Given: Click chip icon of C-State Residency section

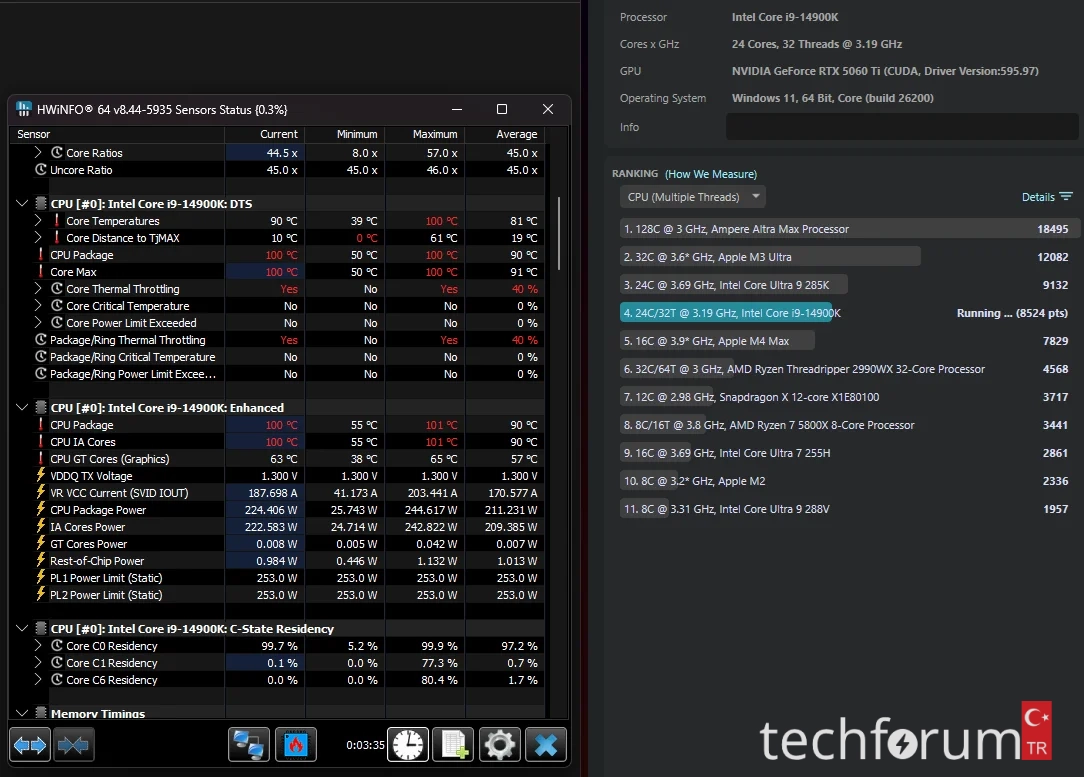Looking at the screenshot, I should [41, 628].
